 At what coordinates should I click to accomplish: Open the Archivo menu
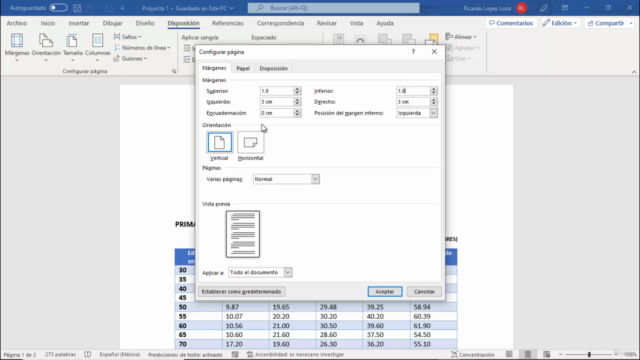(x=17, y=23)
